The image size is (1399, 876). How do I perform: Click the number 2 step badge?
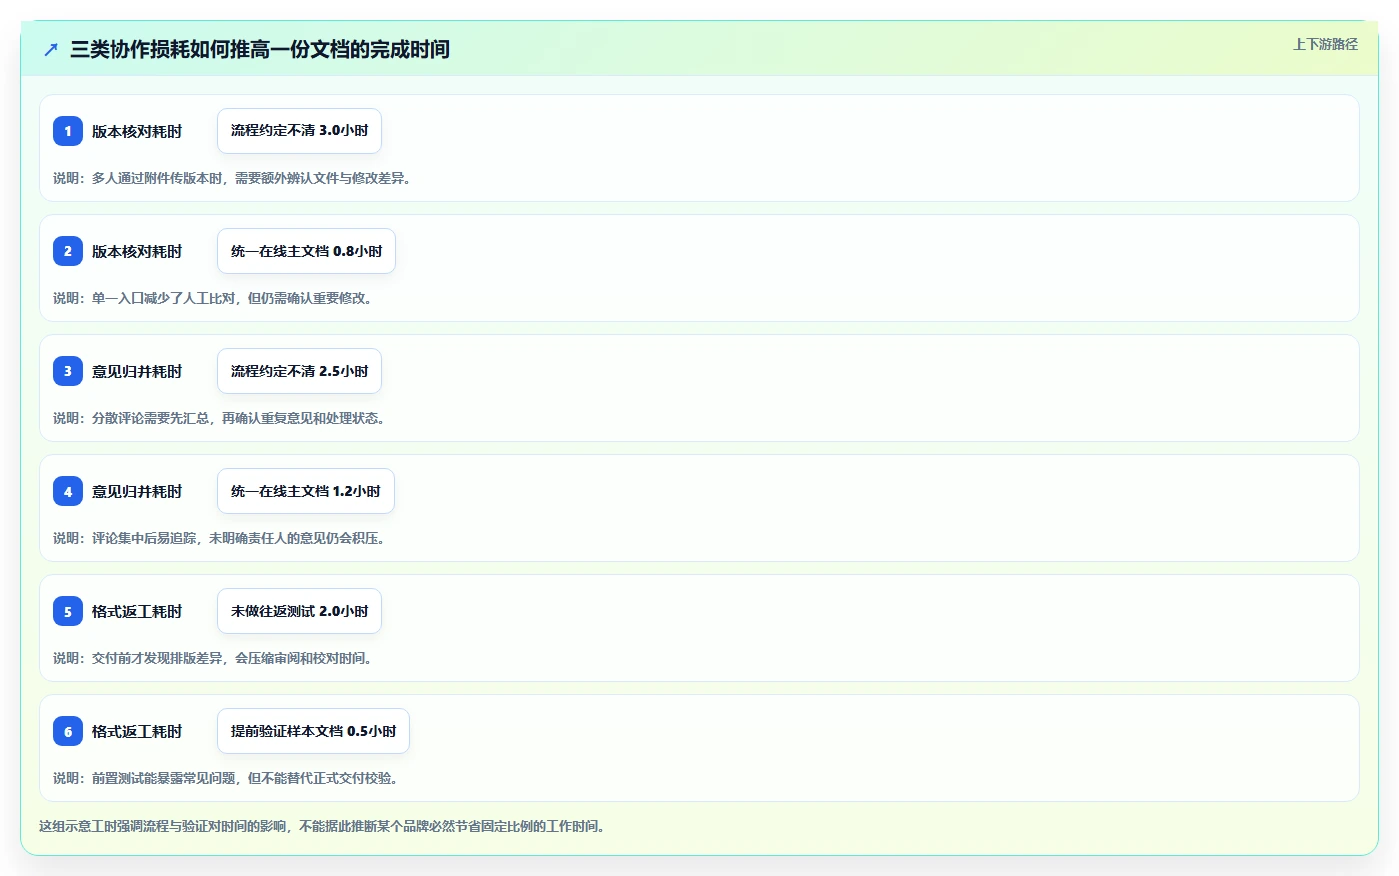[68, 251]
